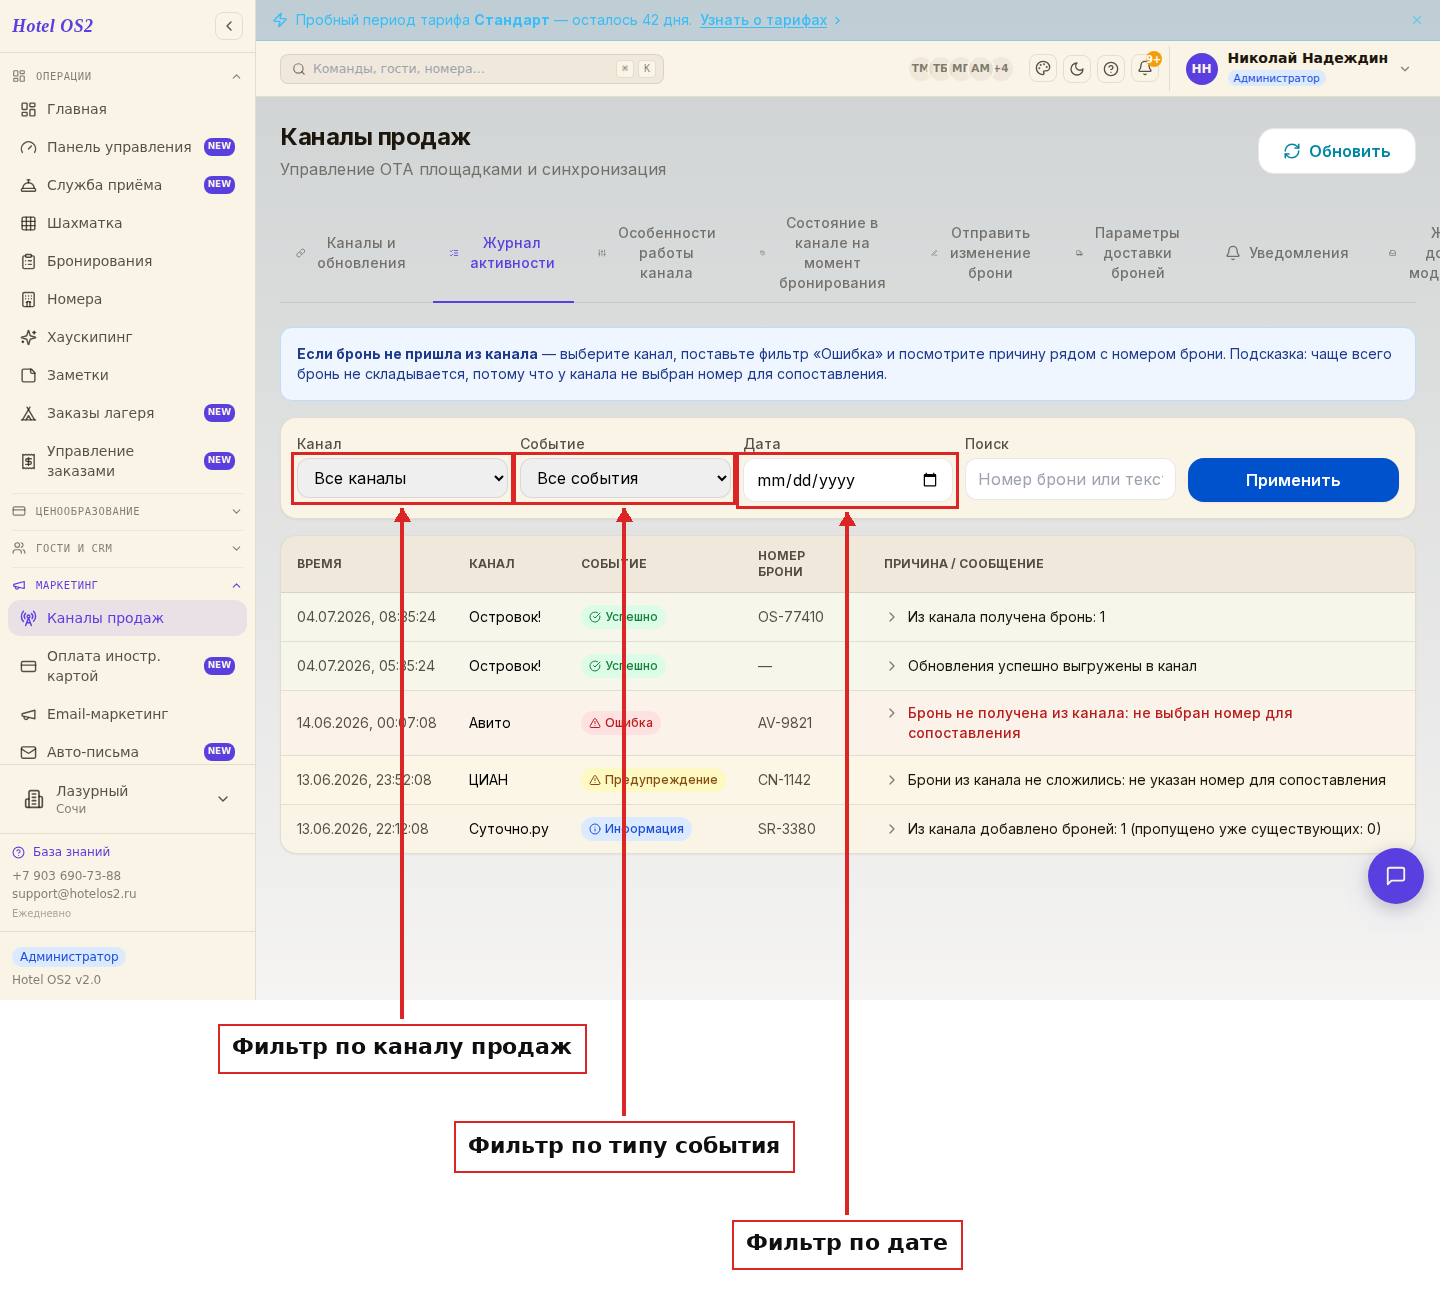Collapse the МАРКЕТИНГ sidebar section

[127, 585]
